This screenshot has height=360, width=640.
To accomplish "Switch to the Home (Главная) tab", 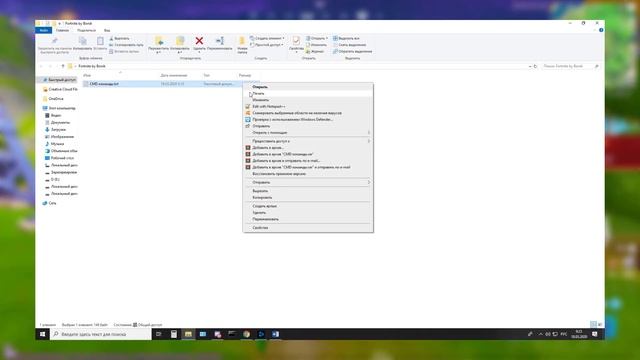I will point(62,30).
